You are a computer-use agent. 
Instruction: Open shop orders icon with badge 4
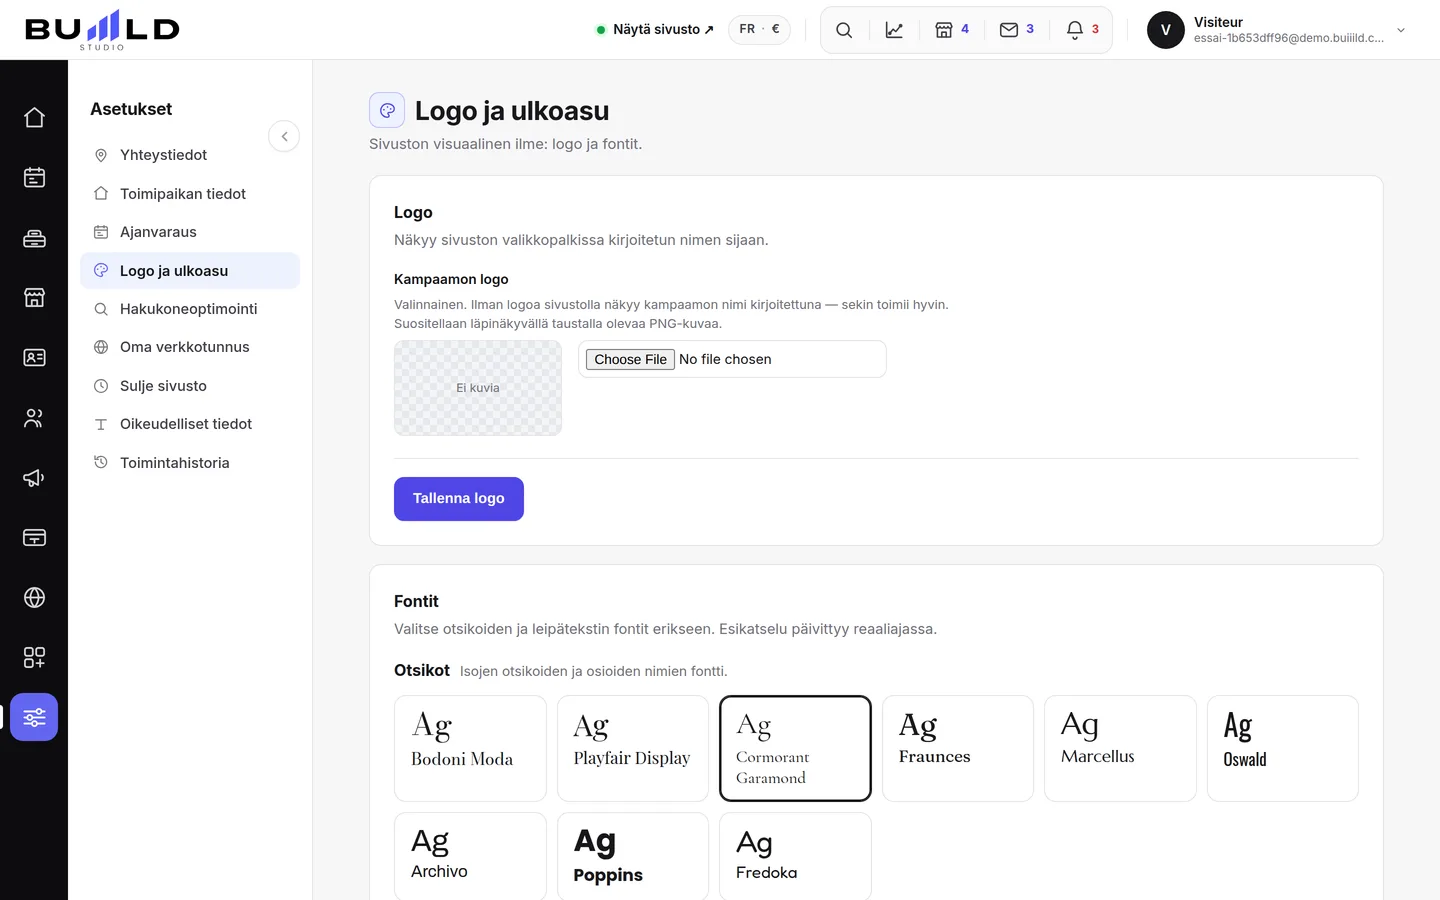[952, 30]
